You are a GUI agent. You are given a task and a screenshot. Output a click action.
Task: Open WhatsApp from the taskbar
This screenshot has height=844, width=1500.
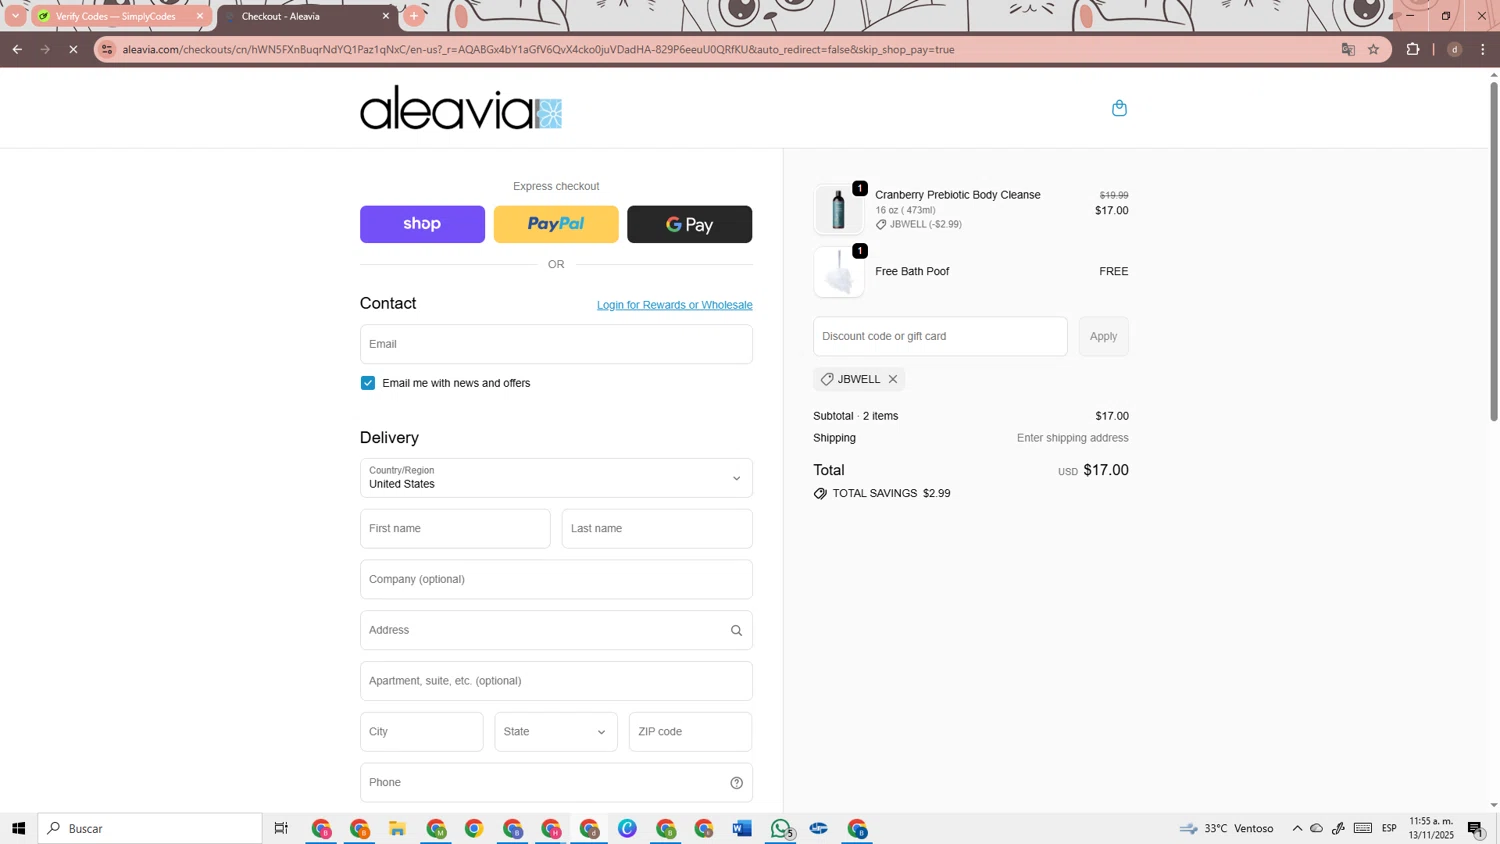click(781, 828)
